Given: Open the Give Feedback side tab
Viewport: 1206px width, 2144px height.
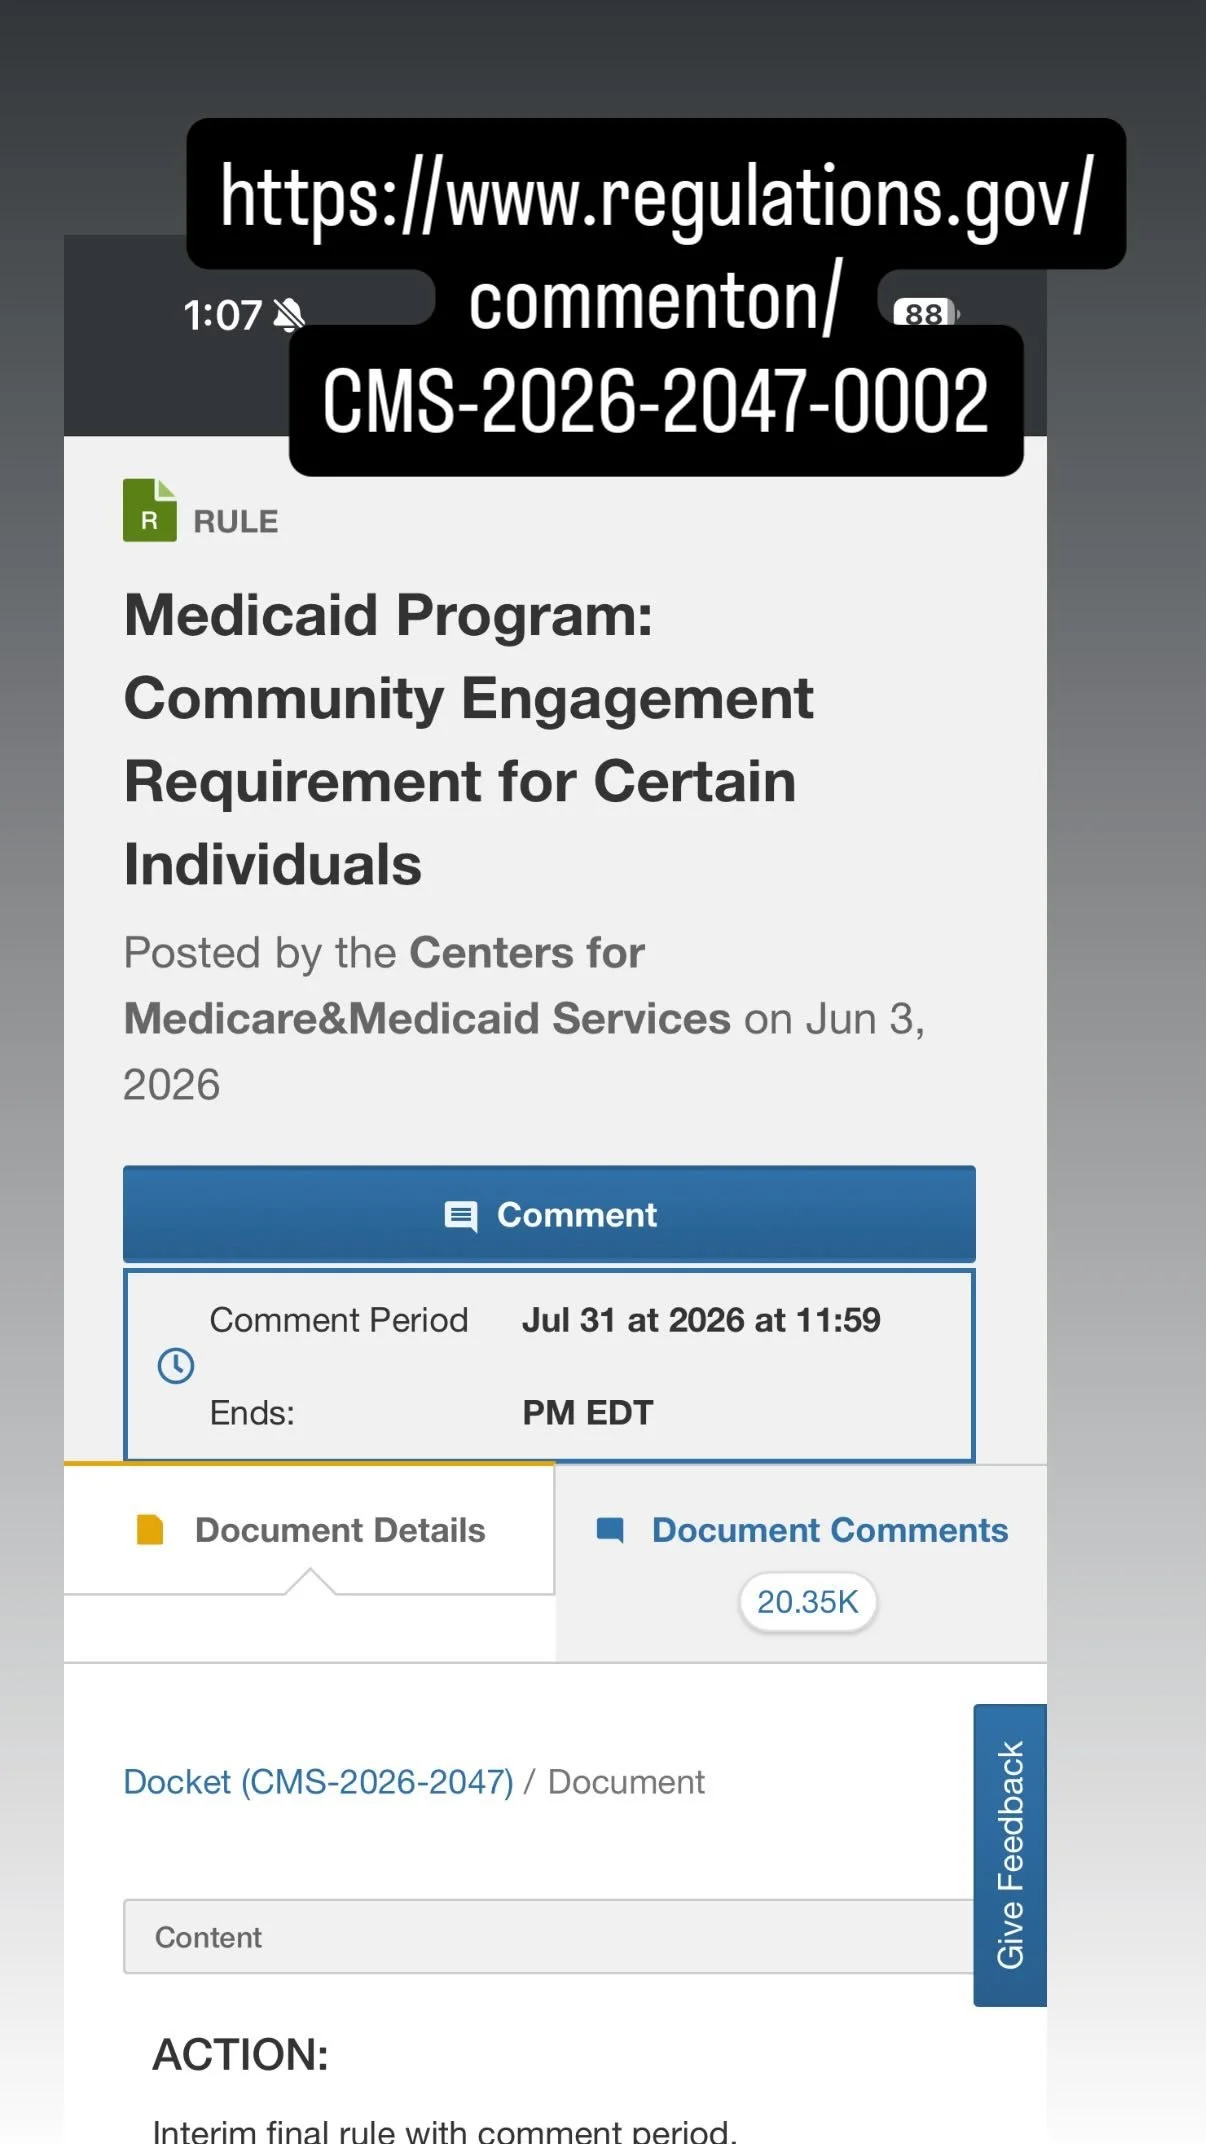Looking at the screenshot, I should point(1010,1855).
